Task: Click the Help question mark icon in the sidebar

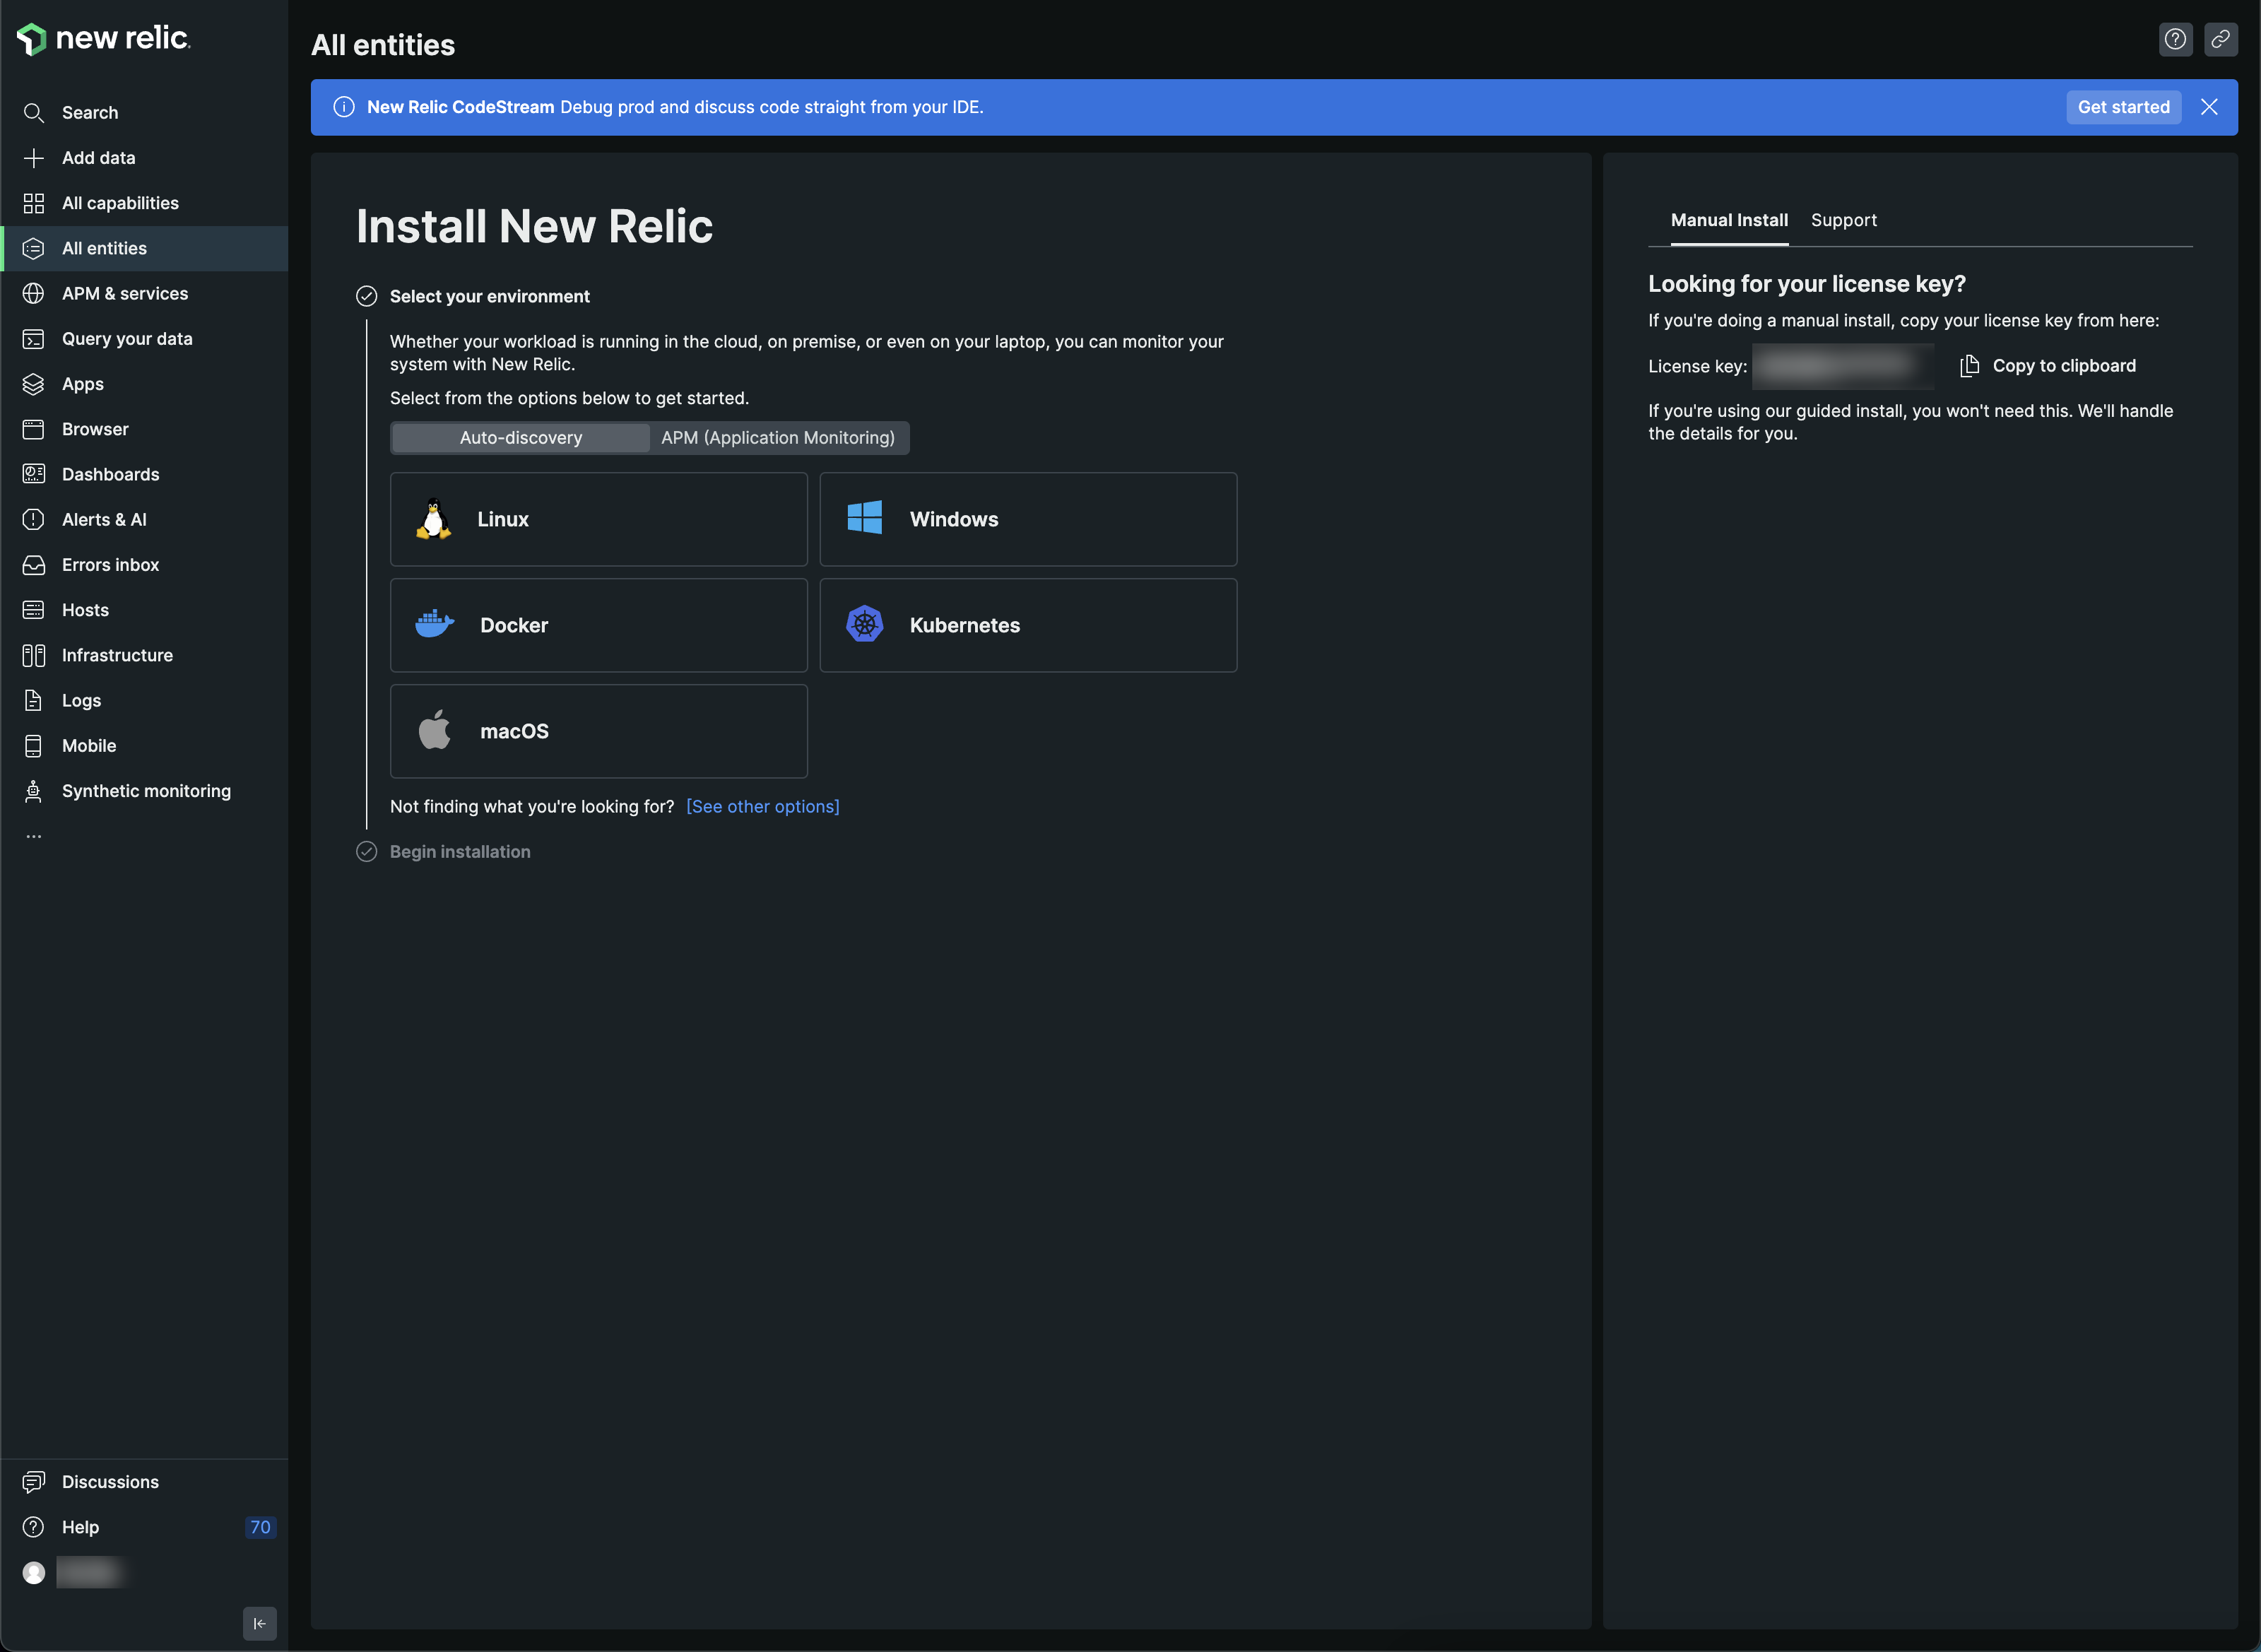Action: (x=34, y=1527)
